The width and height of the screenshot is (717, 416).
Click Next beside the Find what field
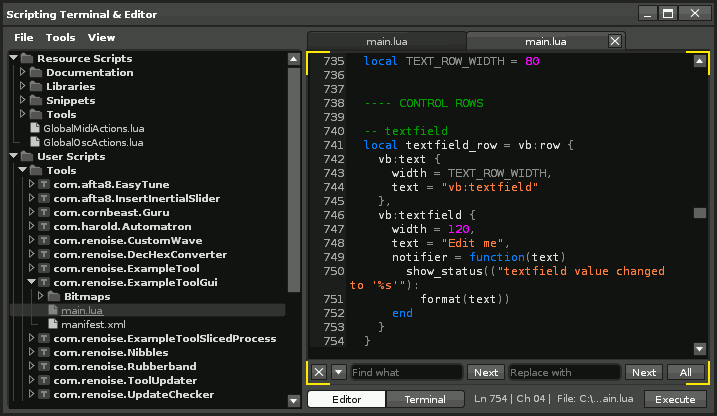point(486,373)
